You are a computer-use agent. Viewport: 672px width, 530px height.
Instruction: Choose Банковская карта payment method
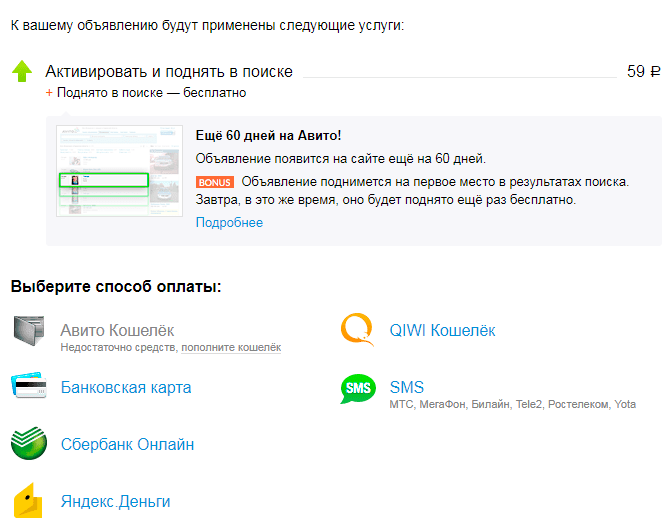point(126,387)
